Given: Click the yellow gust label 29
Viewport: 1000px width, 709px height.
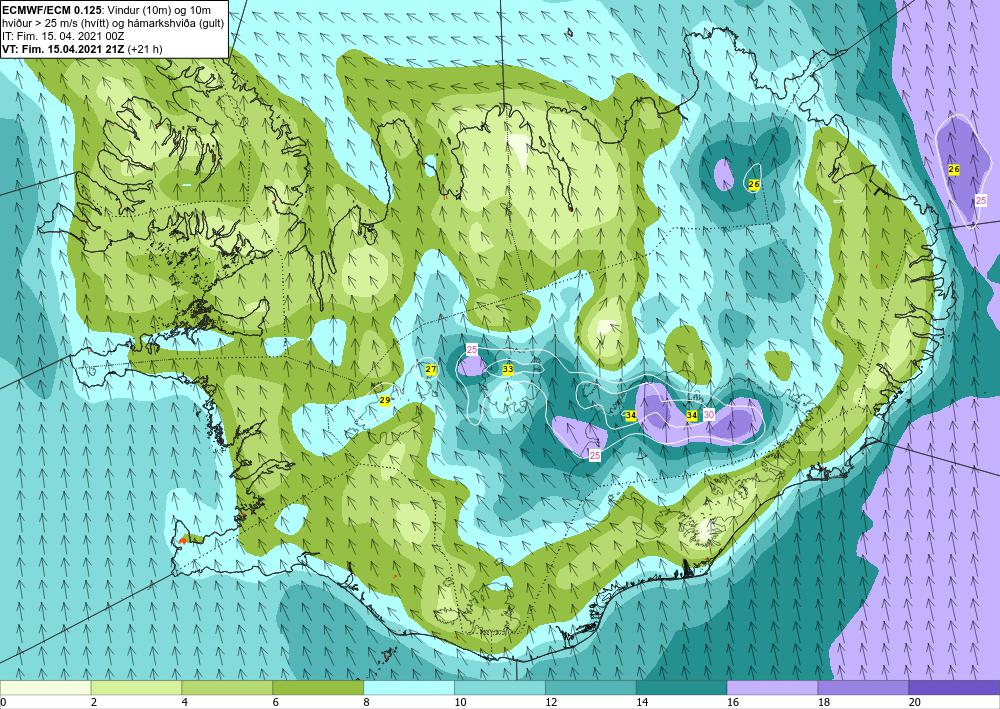Looking at the screenshot, I should (x=385, y=400).
